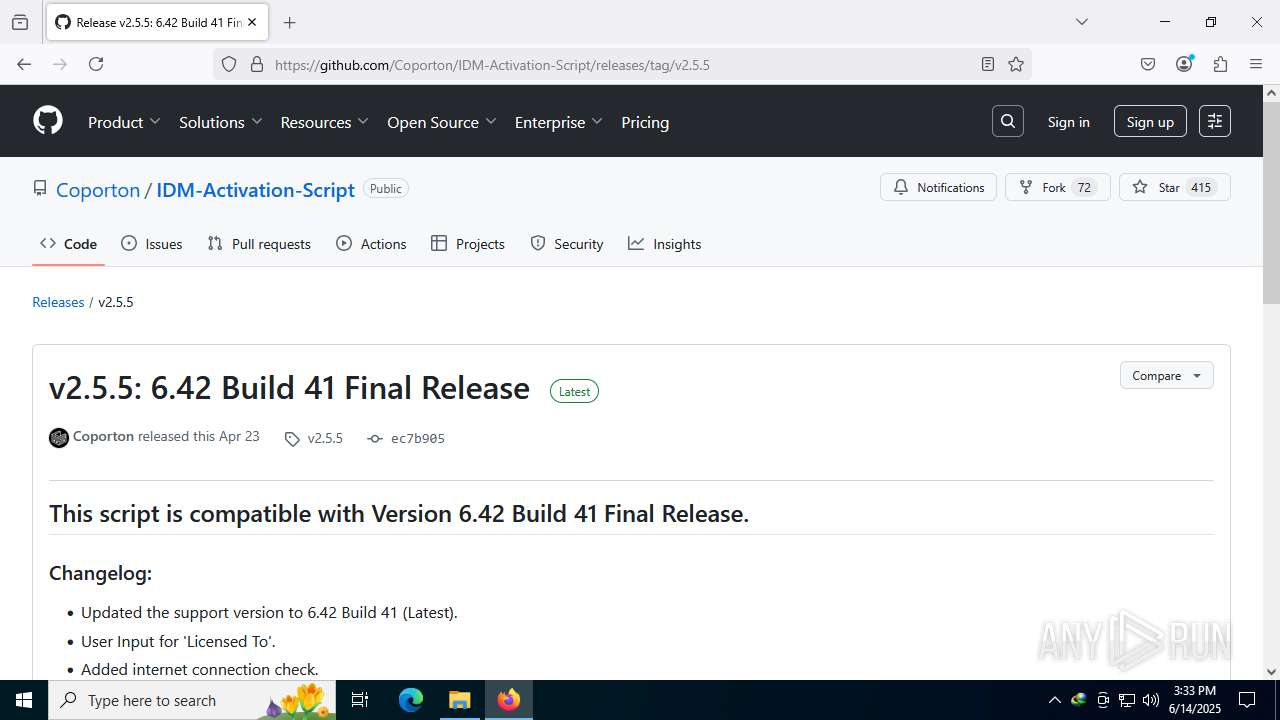Open the Pull requests tab

(x=259, y=244)
